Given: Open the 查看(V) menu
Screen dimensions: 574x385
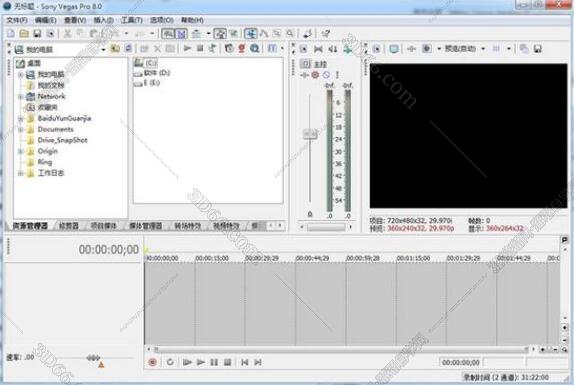Looking at the screenshot, I should [x=75, y=20].
